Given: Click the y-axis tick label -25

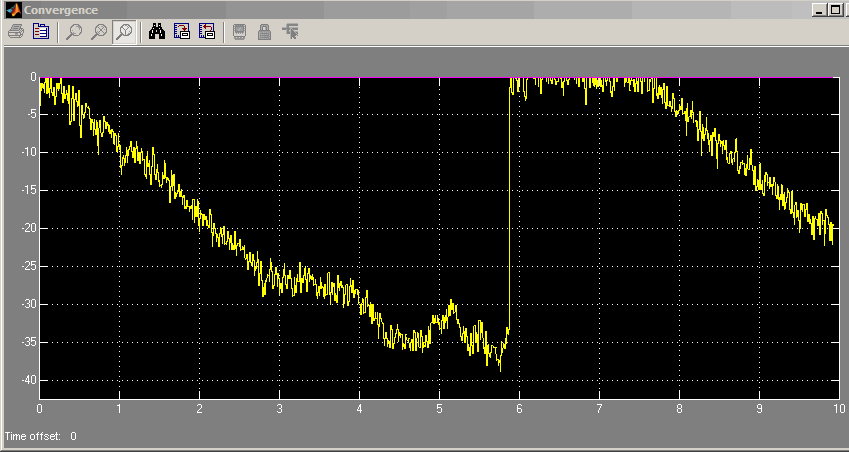Looking at the screenshot, I should tap(29, 266).
